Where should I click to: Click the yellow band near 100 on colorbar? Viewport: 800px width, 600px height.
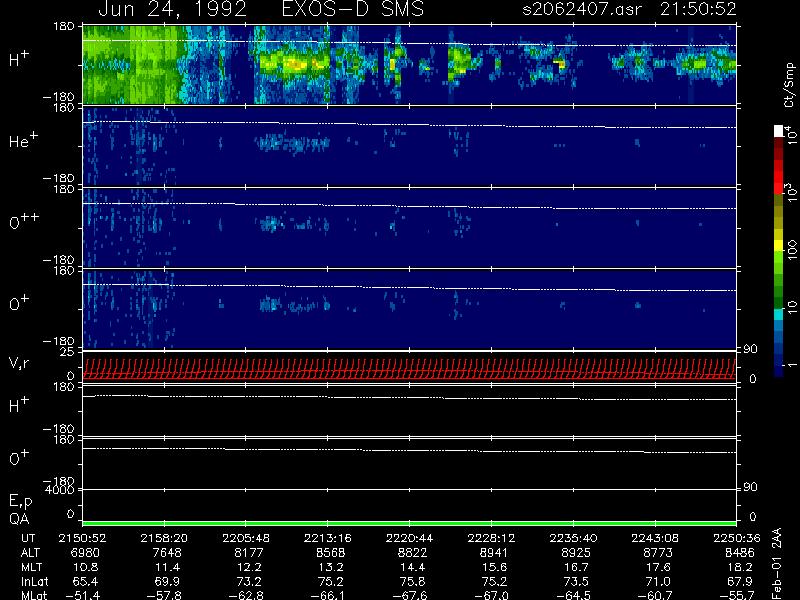coord(779,246)
